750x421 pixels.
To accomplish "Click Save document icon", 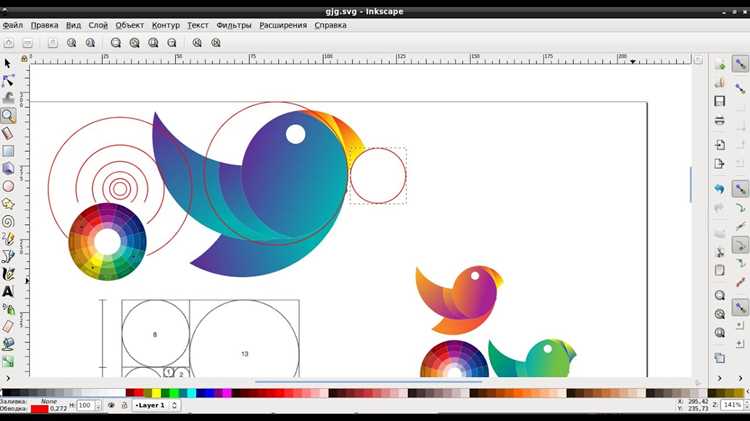I will click(719, 101).
